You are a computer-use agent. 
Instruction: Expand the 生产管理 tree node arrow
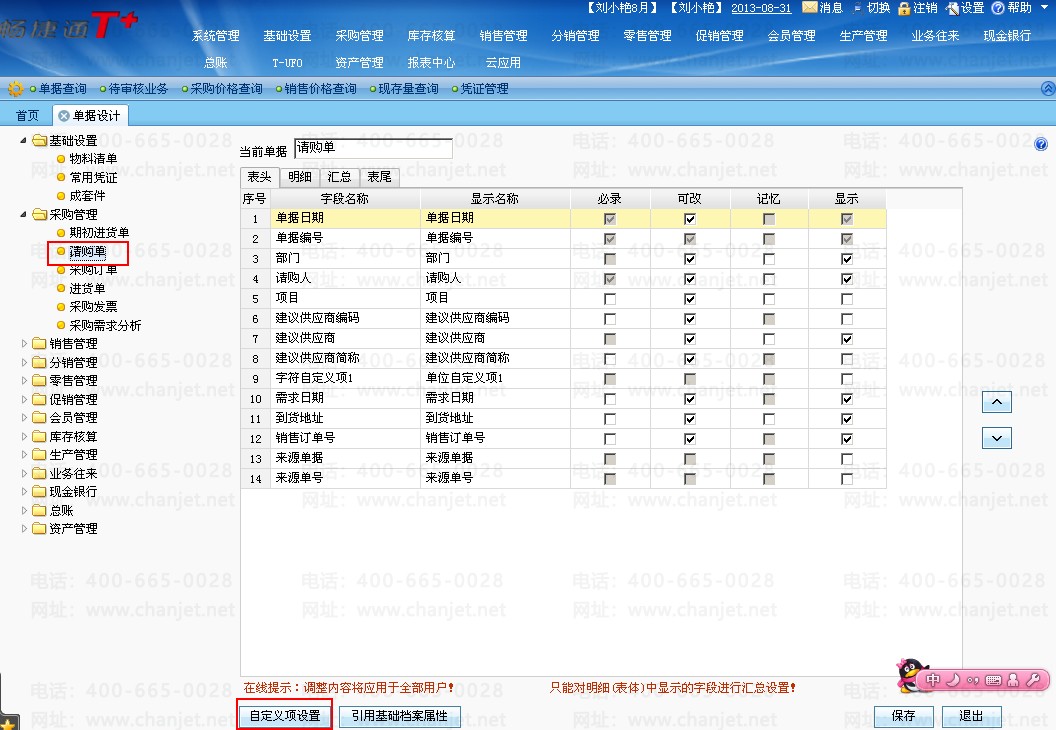pyautogui.click(x=24, y=455)
